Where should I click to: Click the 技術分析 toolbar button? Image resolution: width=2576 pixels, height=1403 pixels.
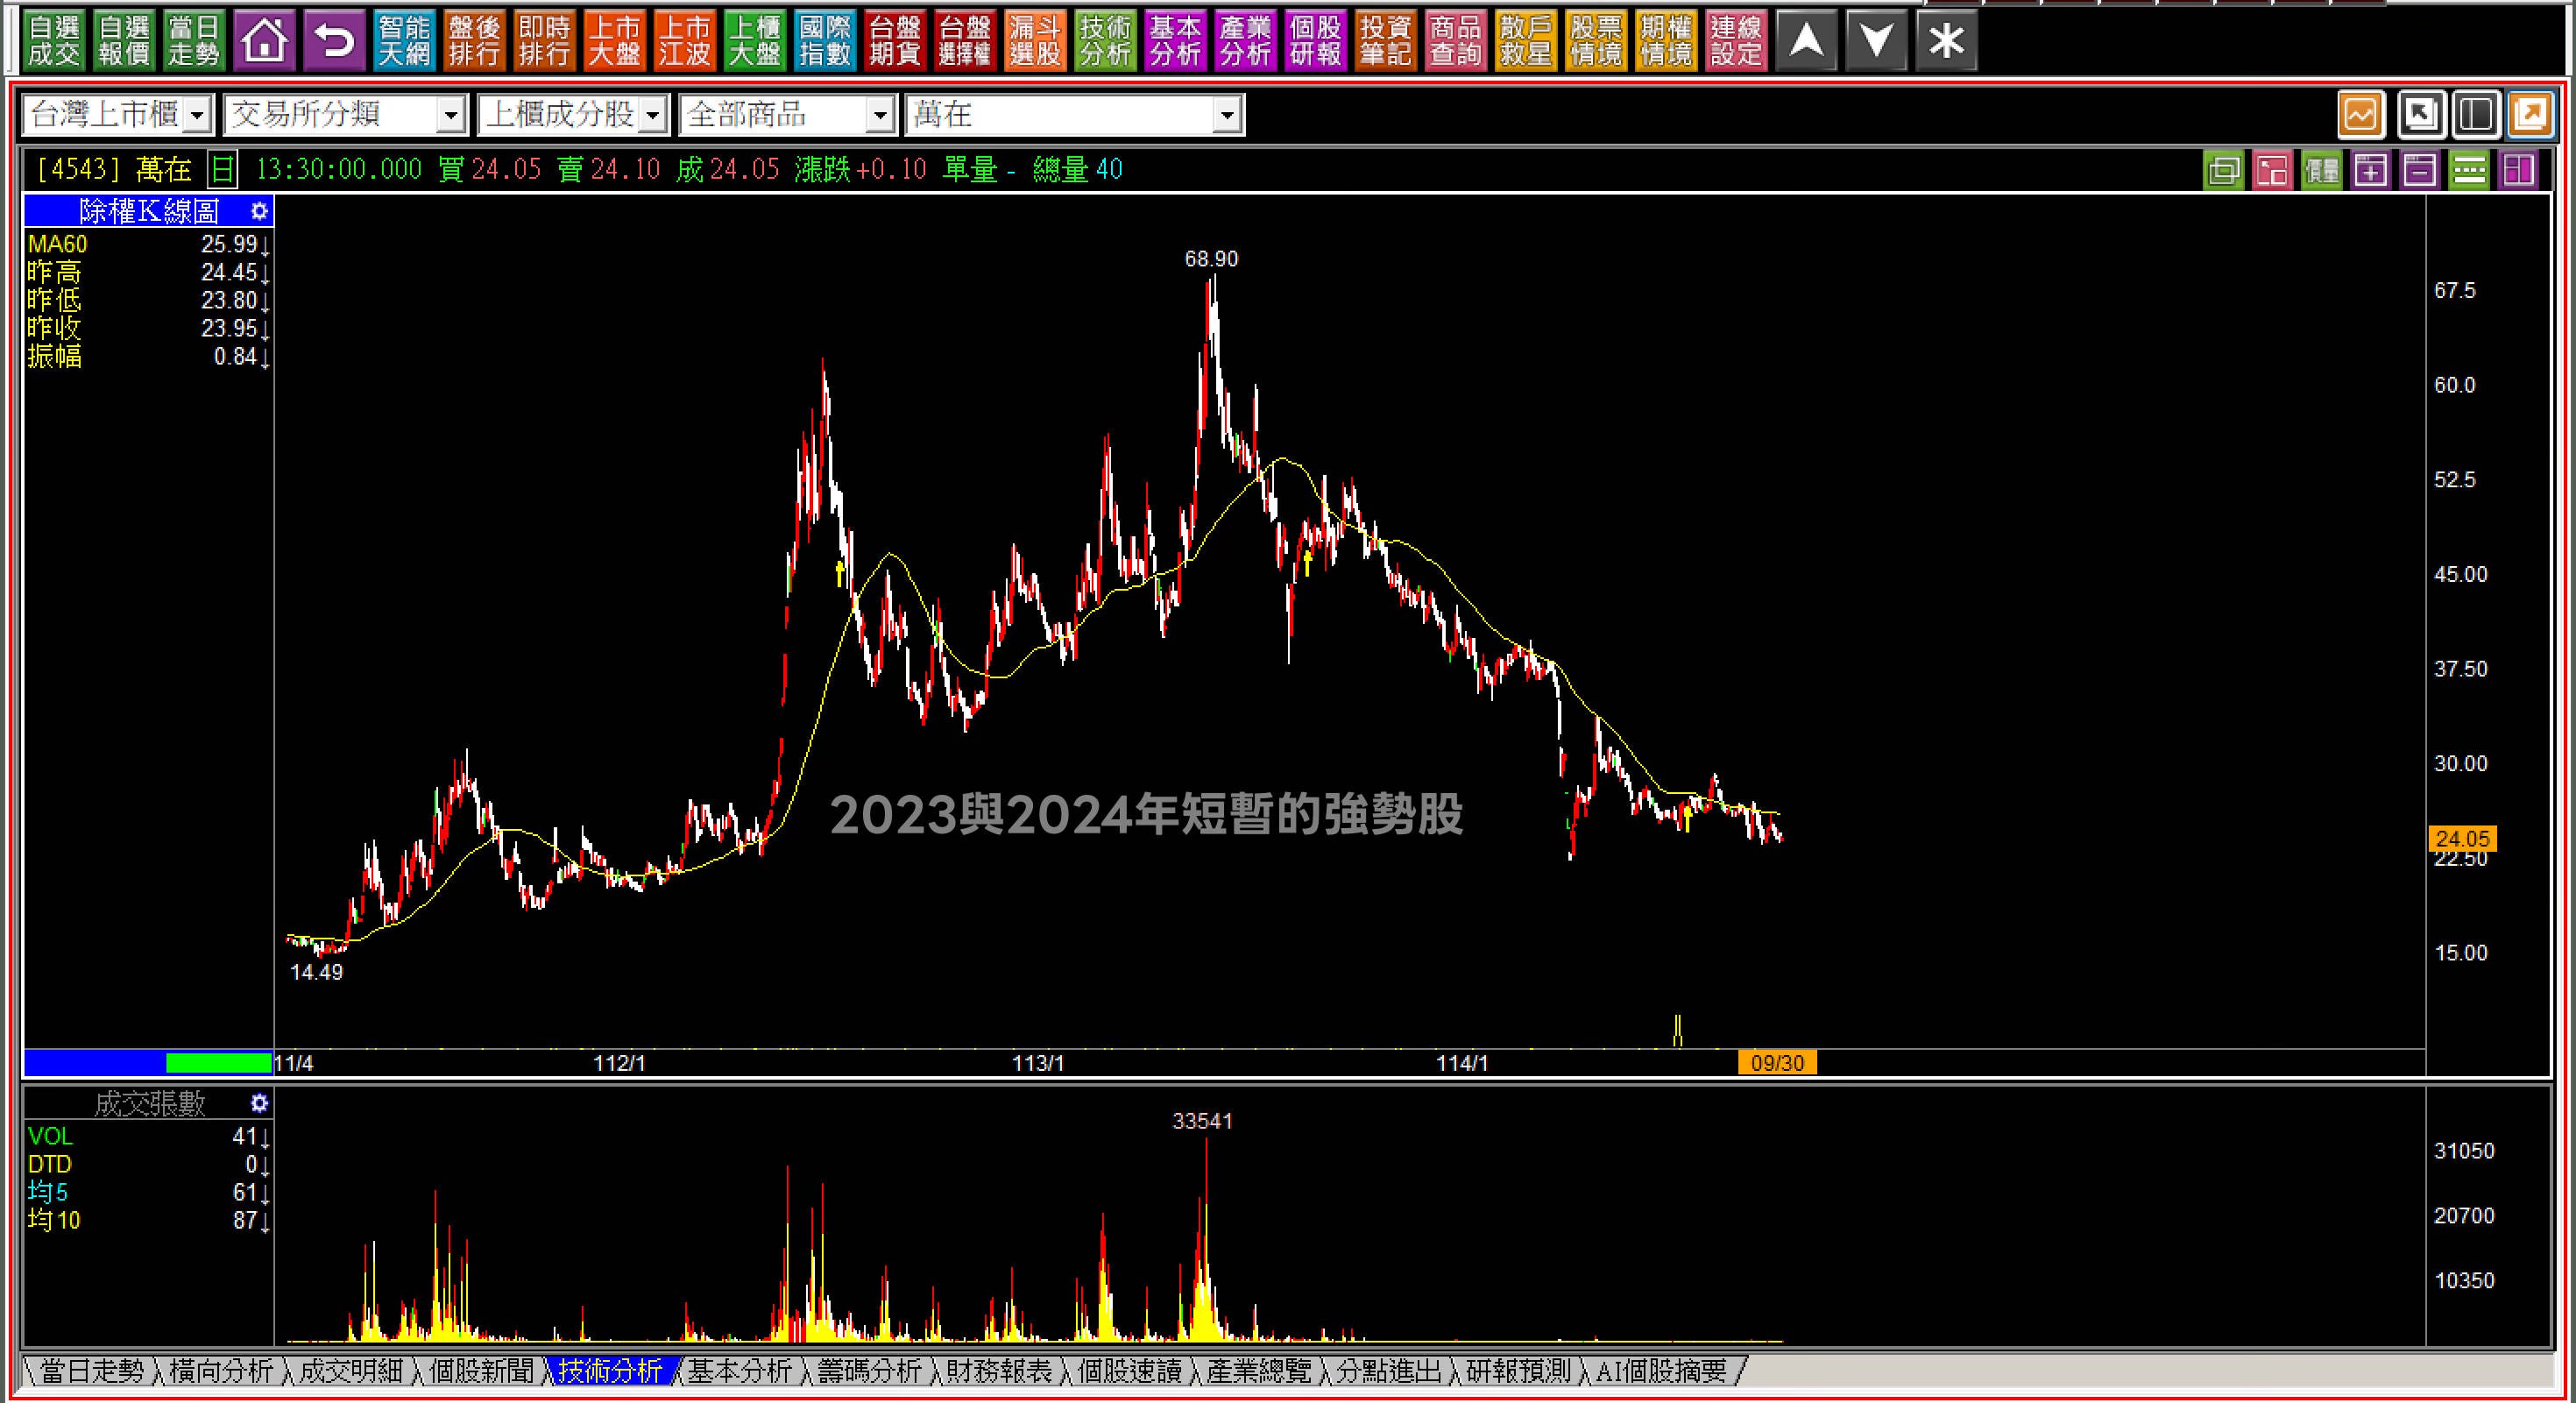coord(1104,41)
